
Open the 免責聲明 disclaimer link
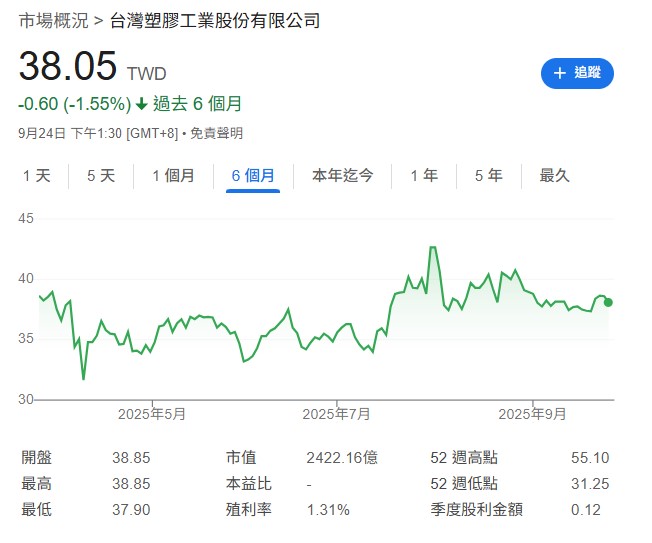pyautogui.click(x=216, y=133)
